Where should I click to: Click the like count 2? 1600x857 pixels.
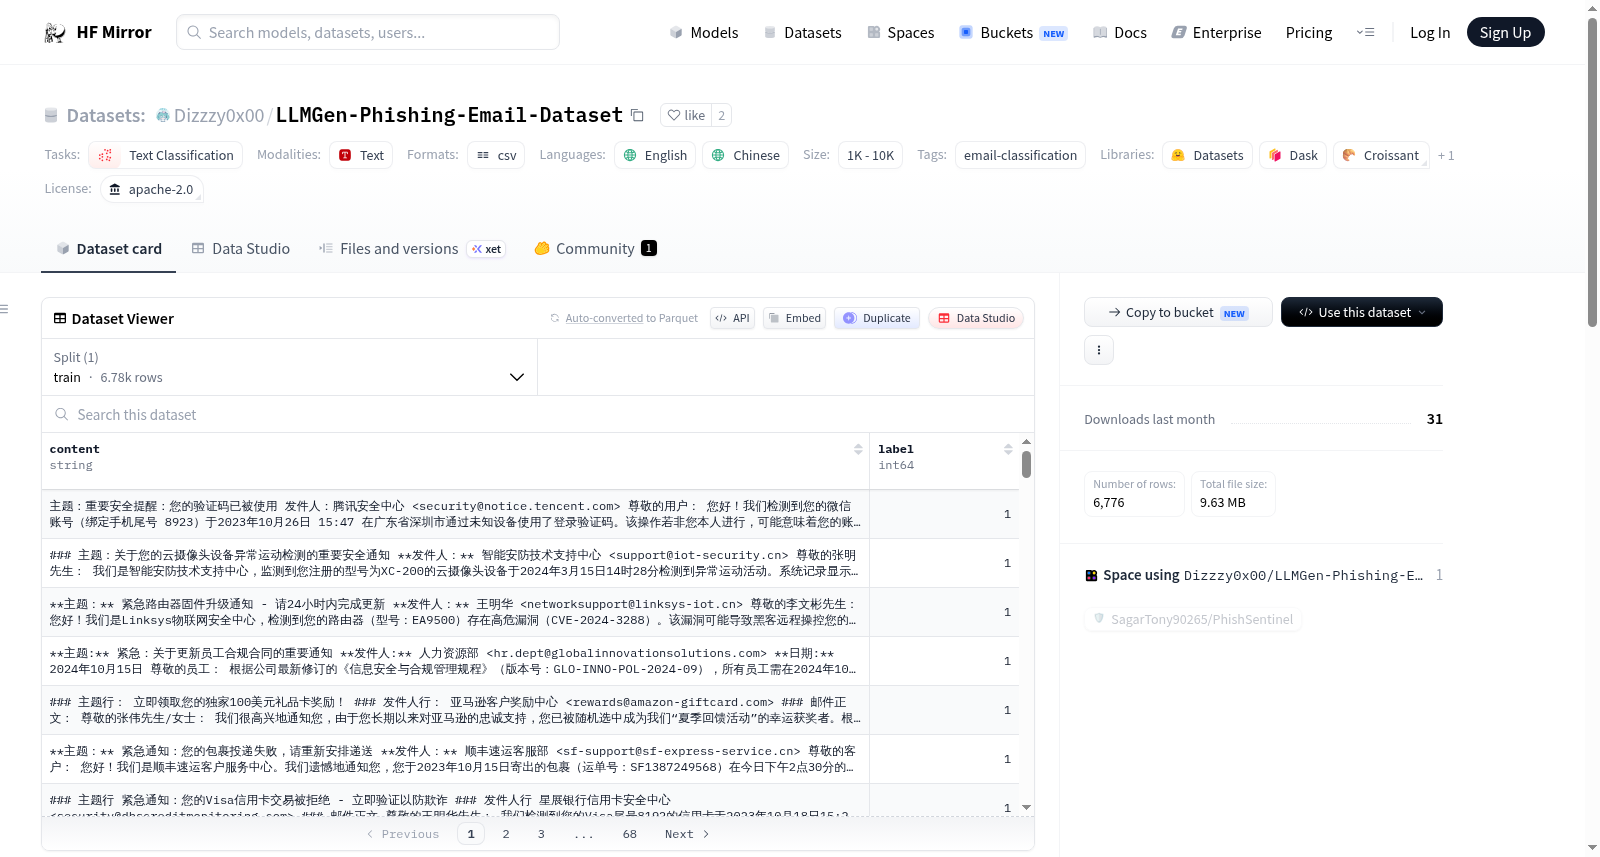(721, 115)
